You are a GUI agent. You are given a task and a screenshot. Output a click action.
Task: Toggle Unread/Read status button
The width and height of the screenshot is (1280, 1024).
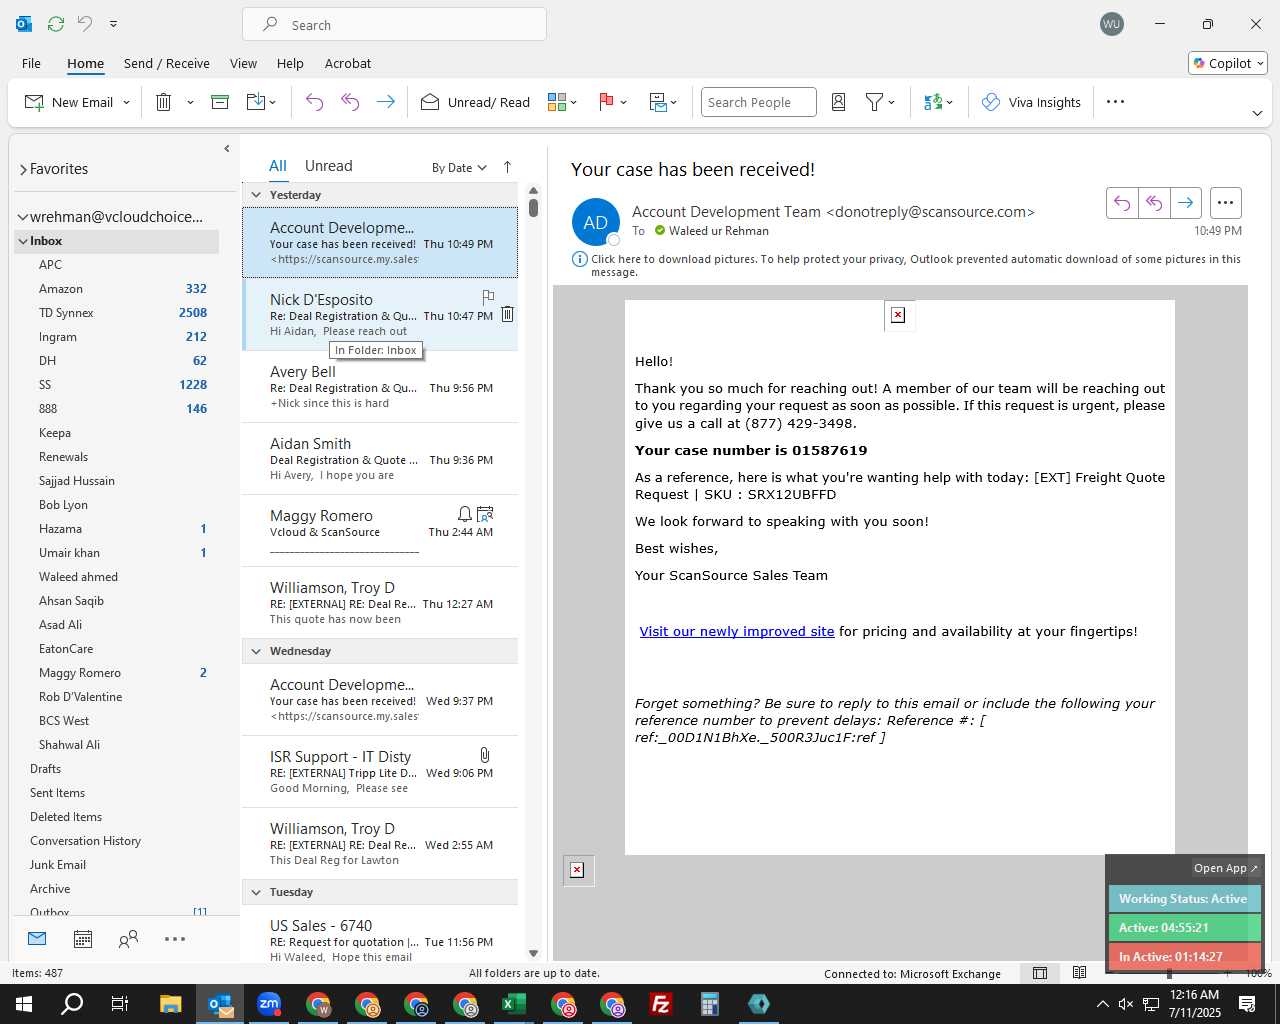[475, 102]
